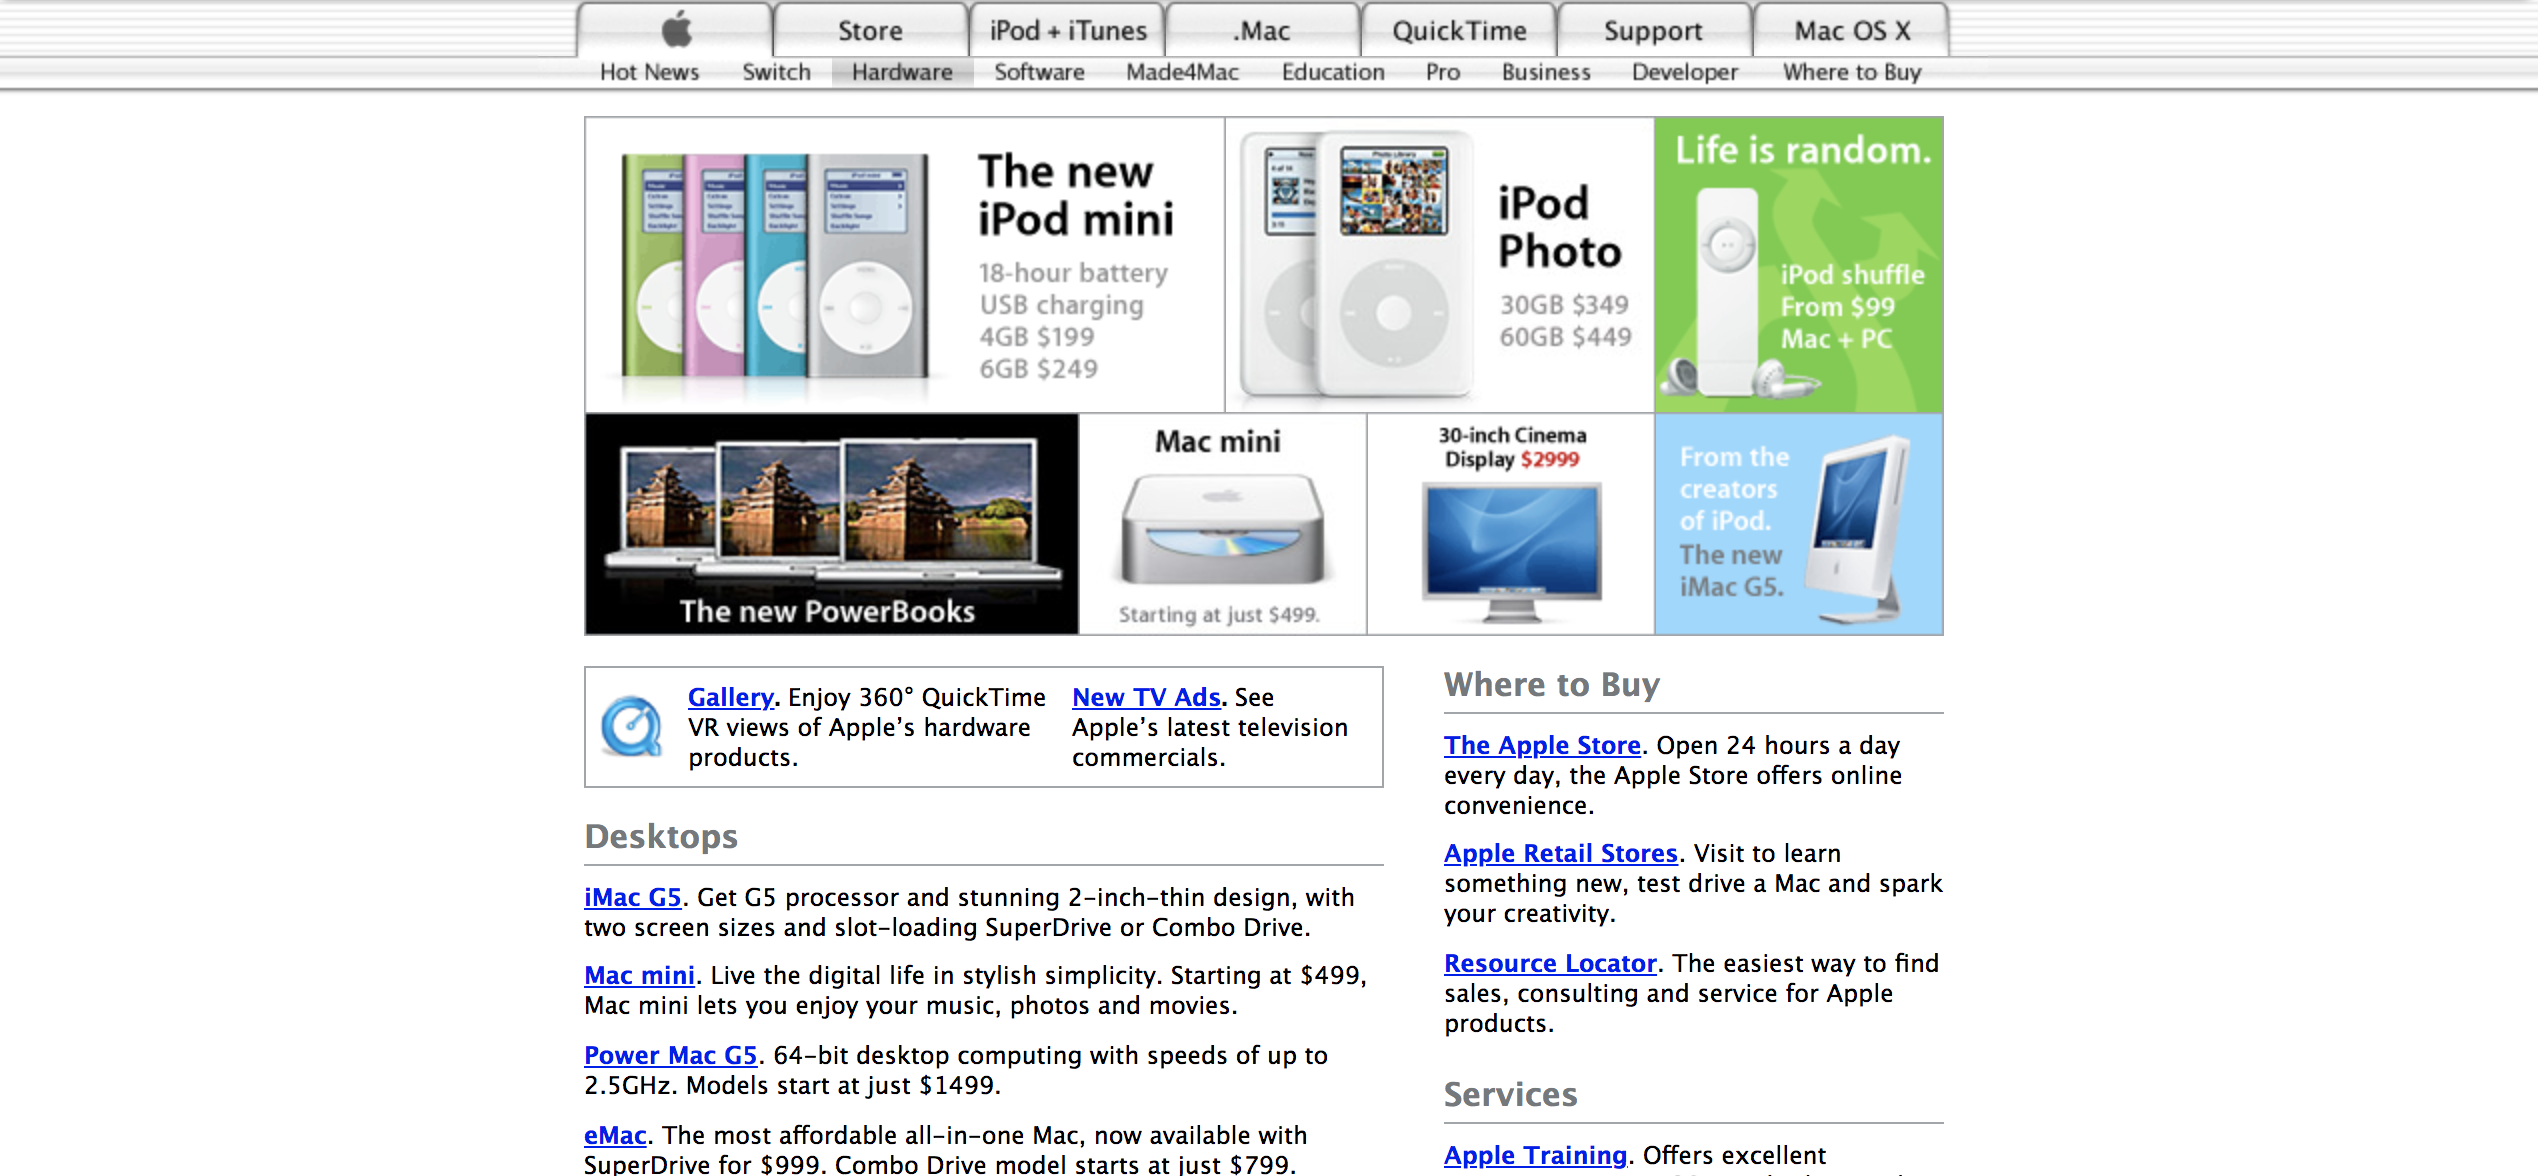Image resolution: width=2538 pixels, height=1176 pixels.
Task: Click the new iMac G5 banner
Action: (x=1797, y=524)
